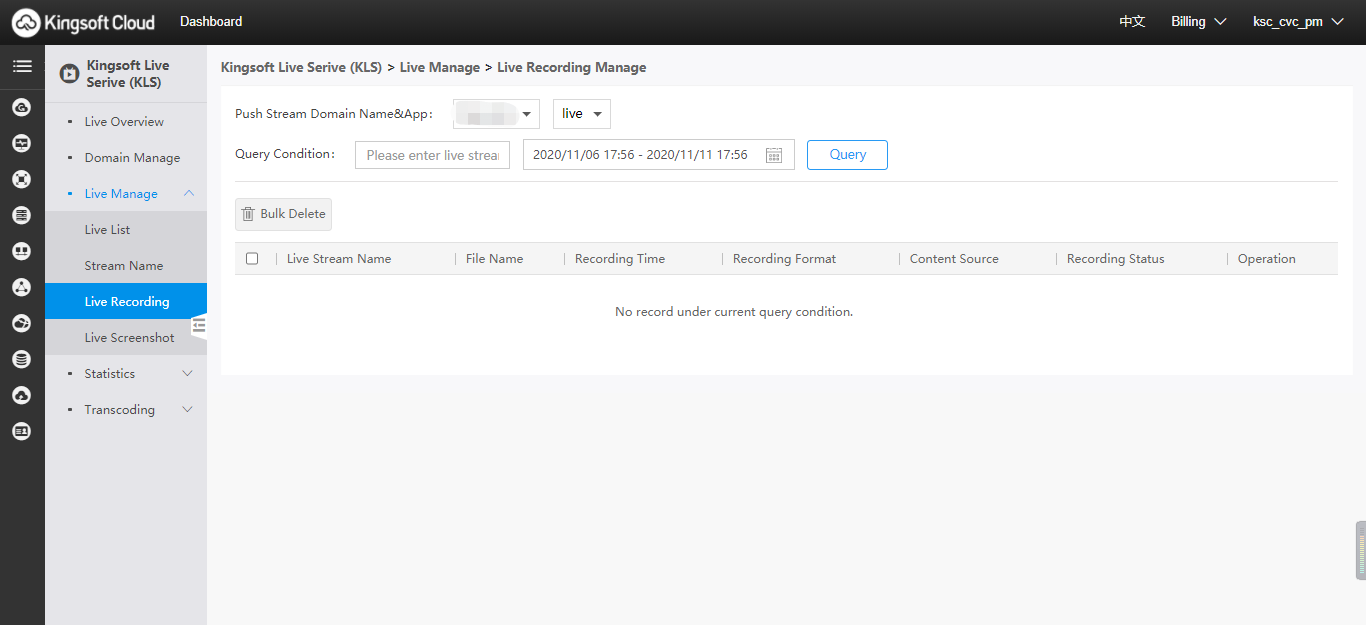This screenshot has width=1366, height=625.
Task: Select Live Recording submenu item
Action: coord(125,302)
